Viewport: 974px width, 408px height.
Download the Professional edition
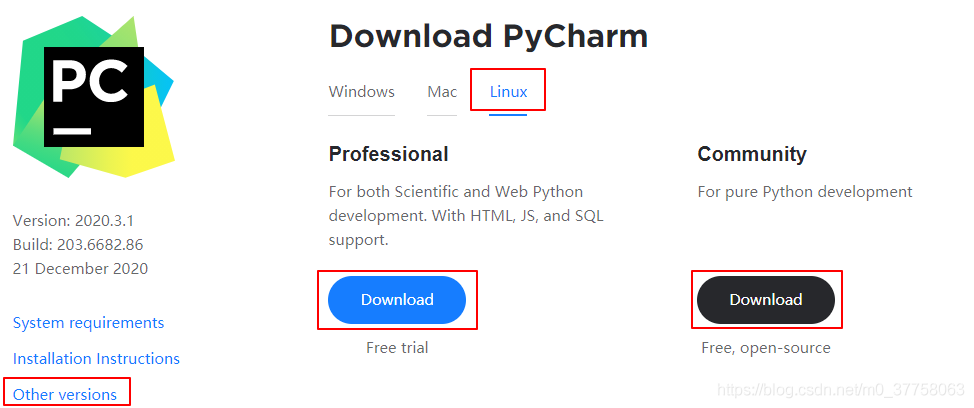click(397, 300)
